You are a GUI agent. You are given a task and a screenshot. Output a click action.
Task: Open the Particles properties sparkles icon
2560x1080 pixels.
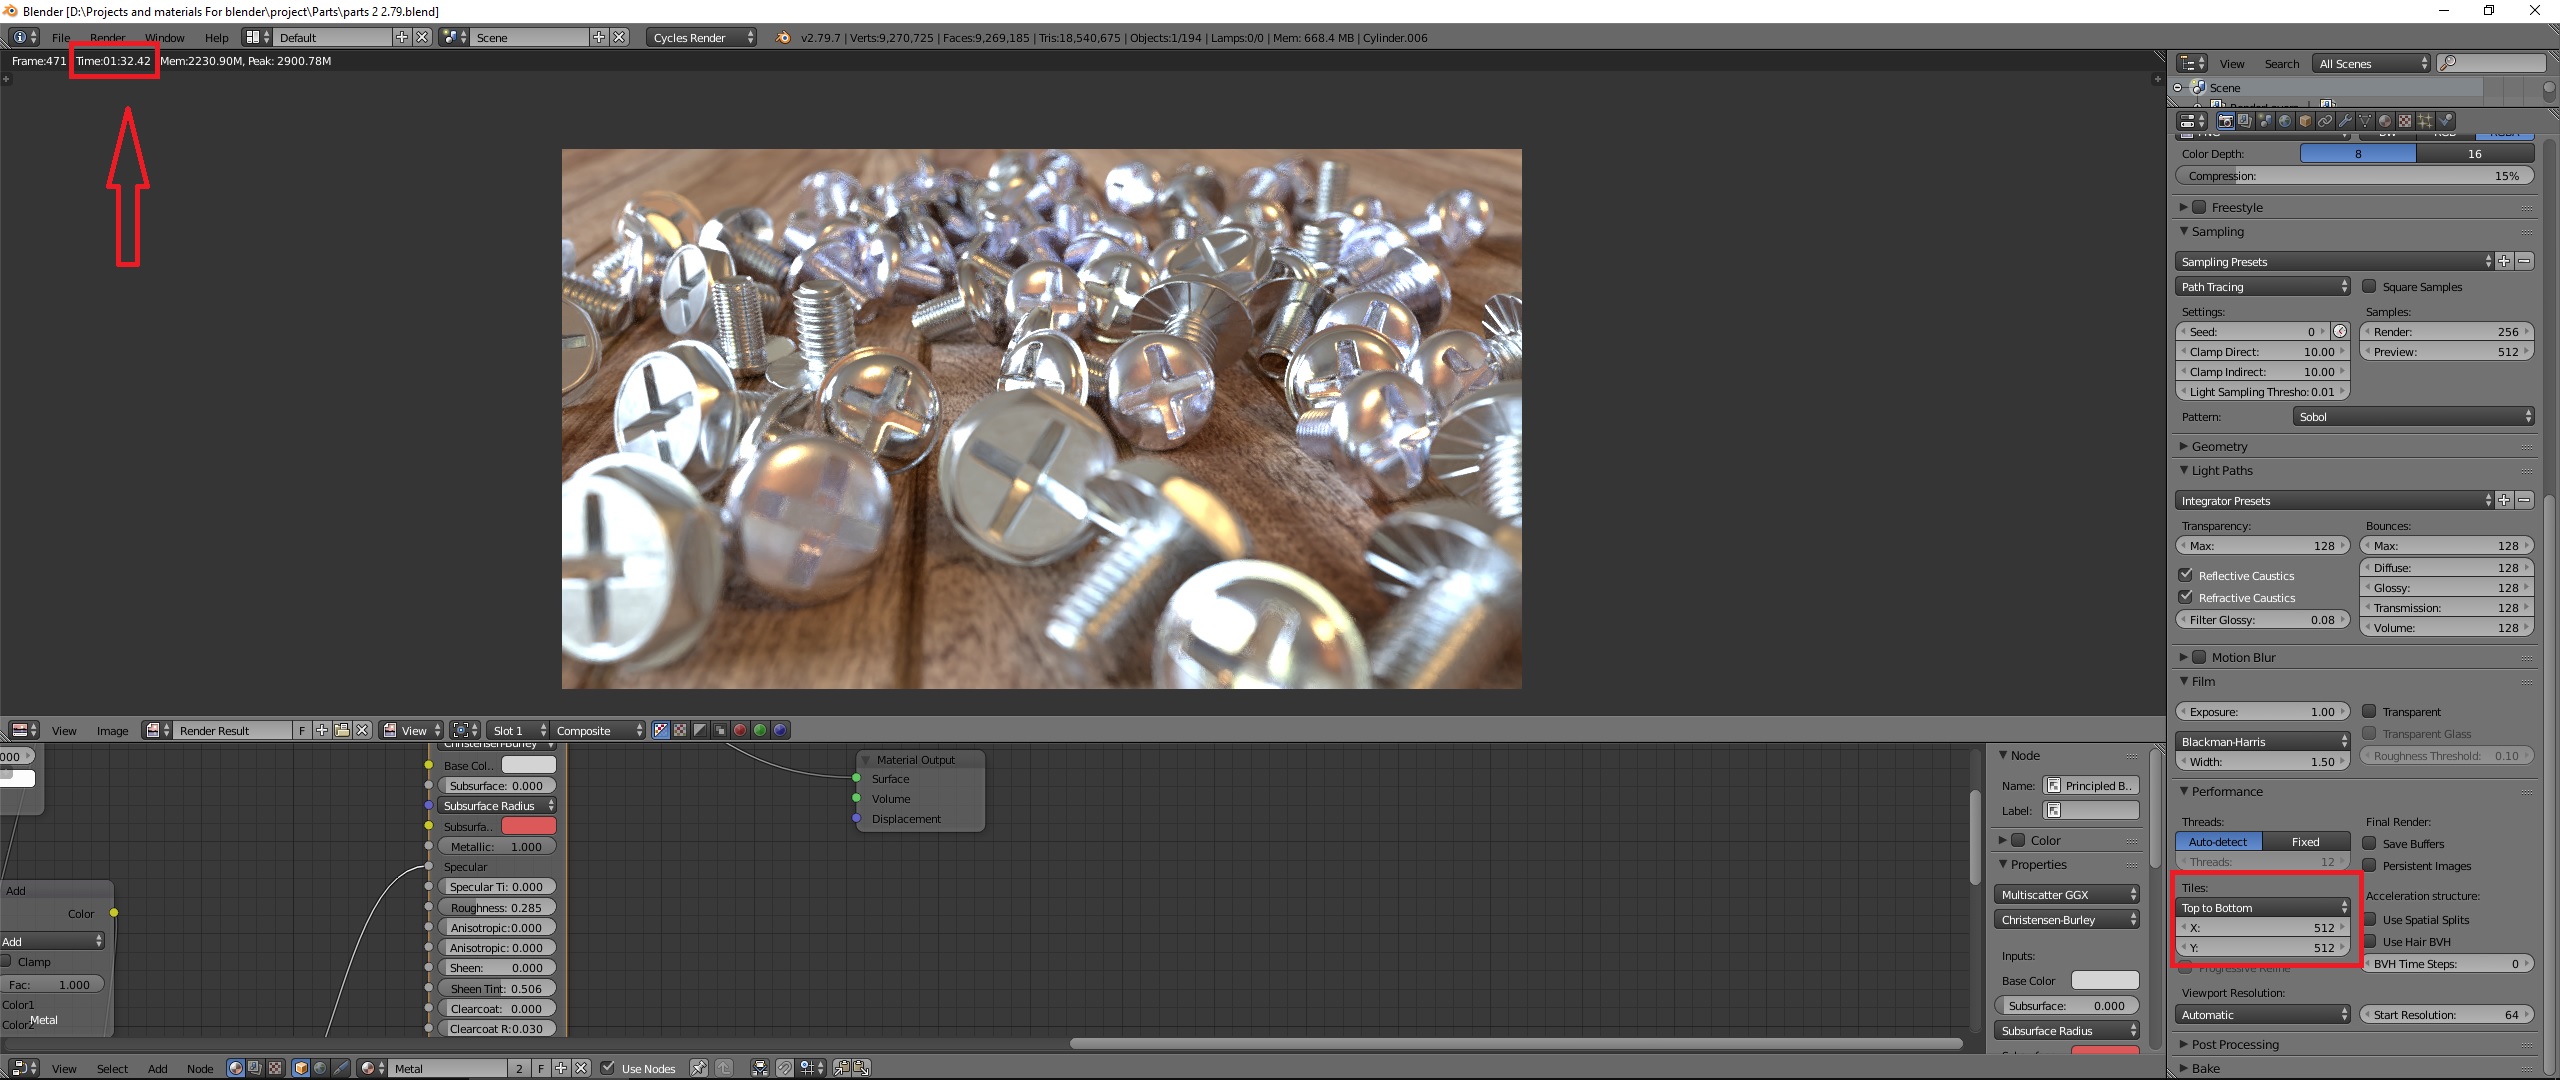tap(2424, 120)
